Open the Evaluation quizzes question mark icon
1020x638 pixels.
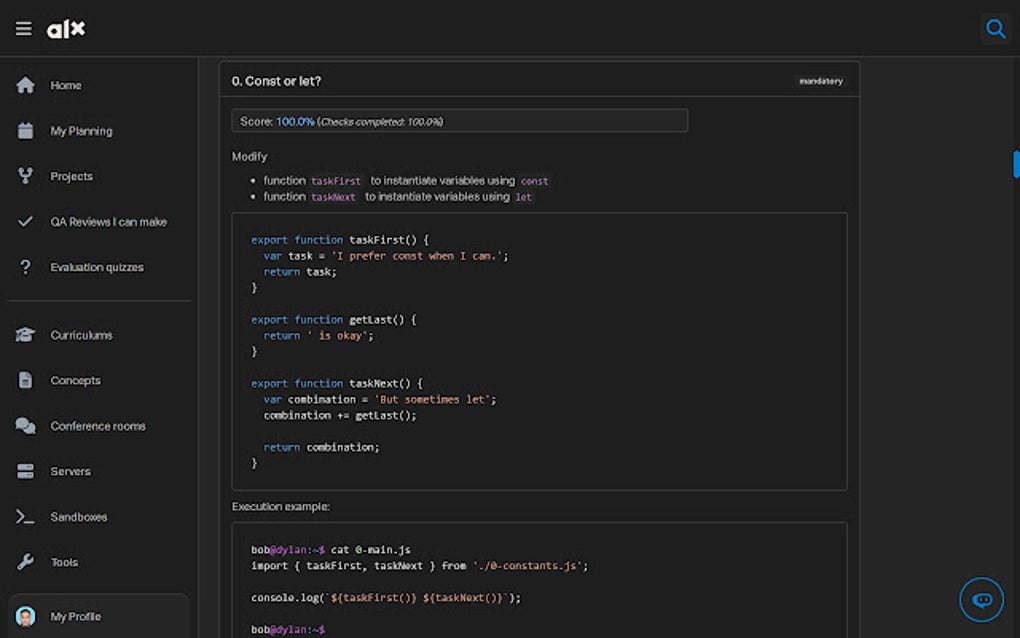tap(24, 267)
